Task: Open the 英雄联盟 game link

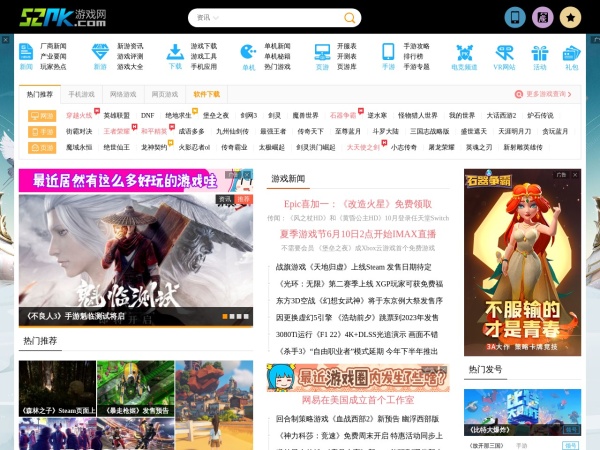Action: (x=117, y=115)
